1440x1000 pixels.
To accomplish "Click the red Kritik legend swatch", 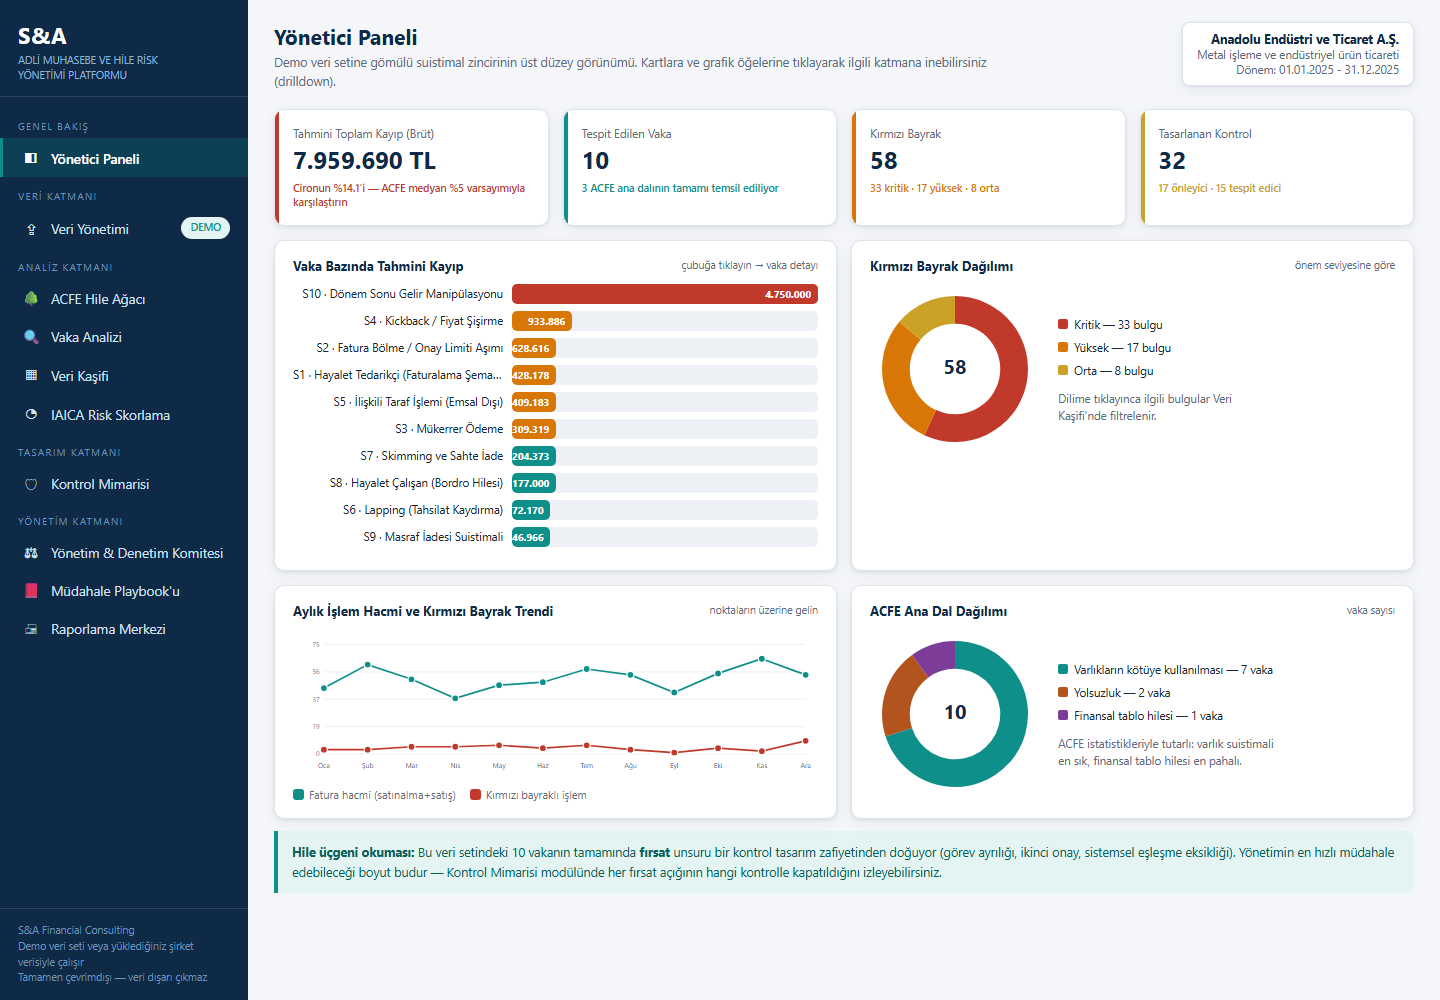I will [1063, 325].
